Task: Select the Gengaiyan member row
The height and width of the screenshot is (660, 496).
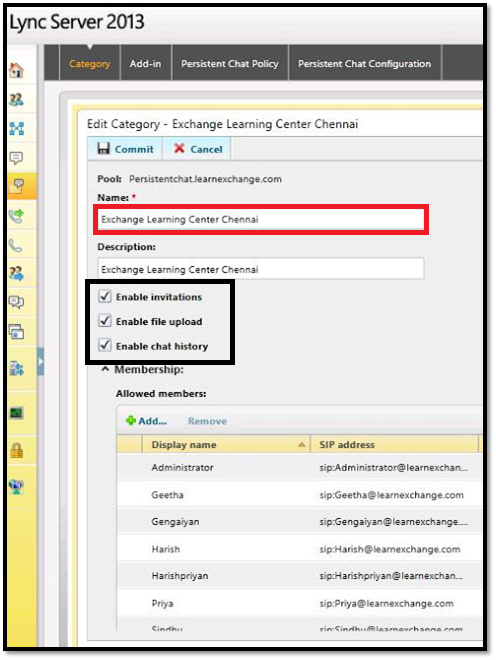Action: click(299, 522)
